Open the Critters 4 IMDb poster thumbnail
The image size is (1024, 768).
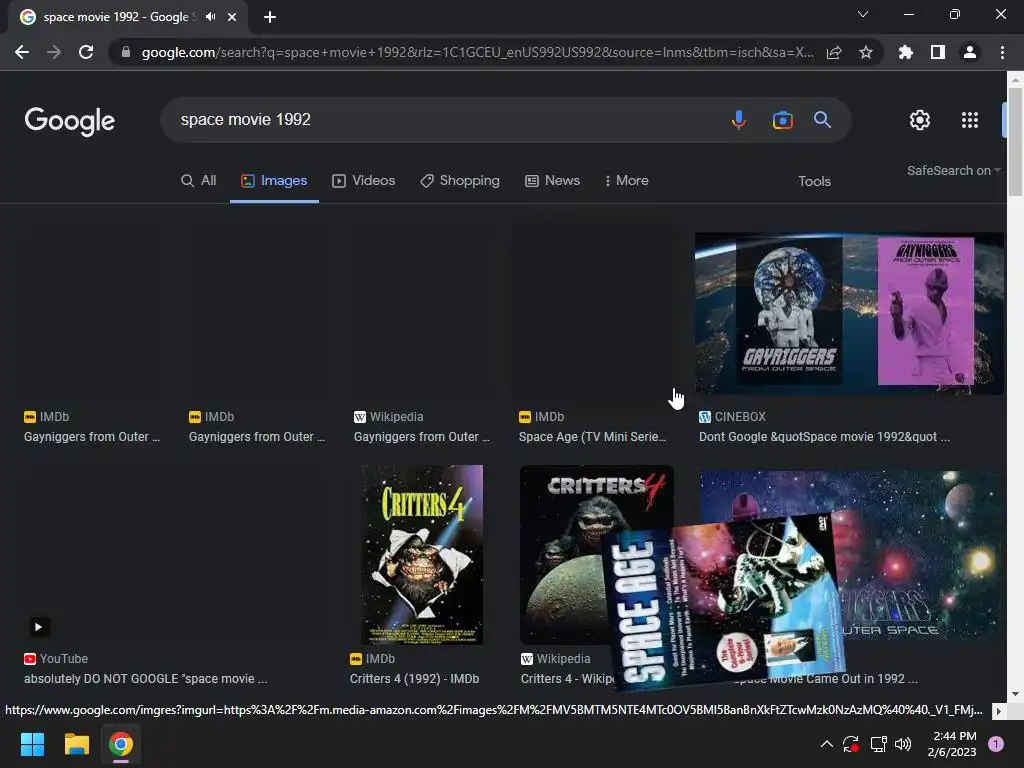point(422,555)
